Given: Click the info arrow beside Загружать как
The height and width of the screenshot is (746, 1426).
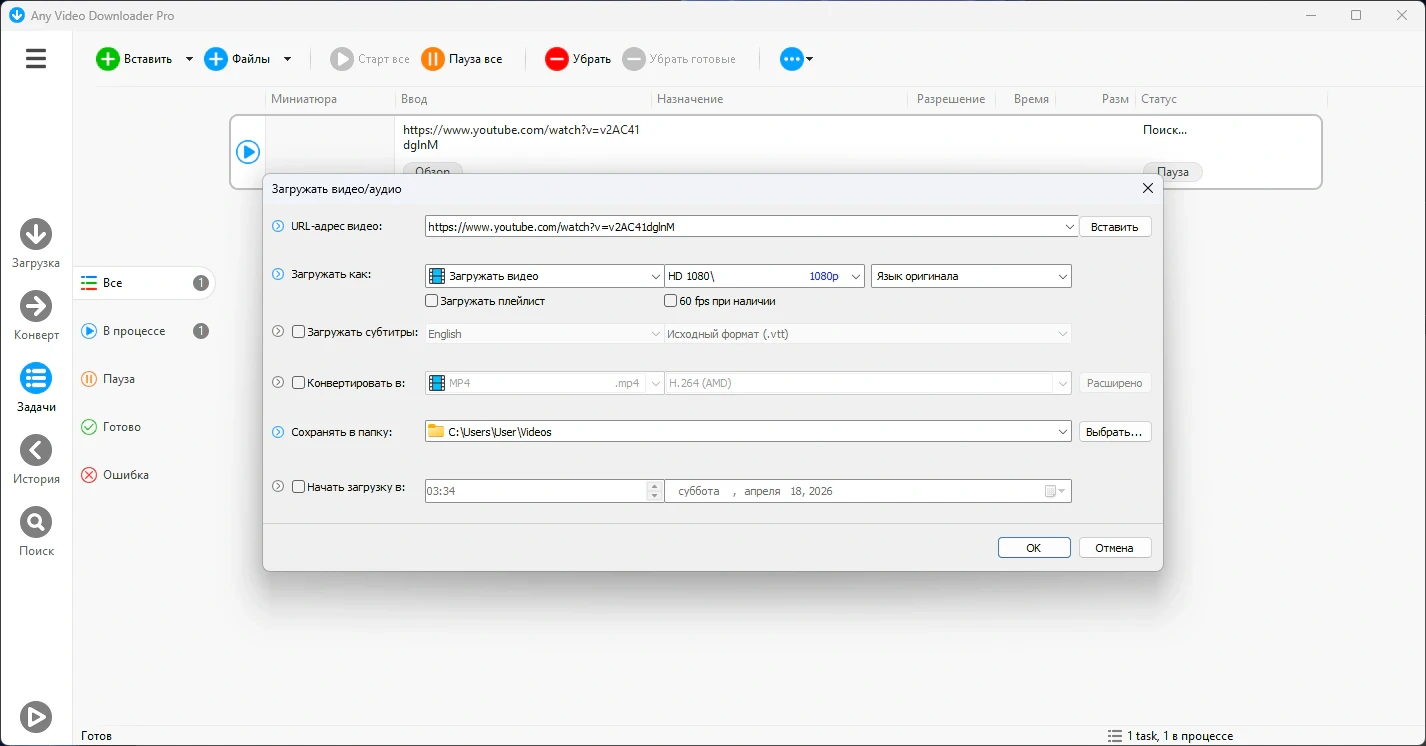Looking at the screenshot, I should pyautogui.click(x=278, y=274).
